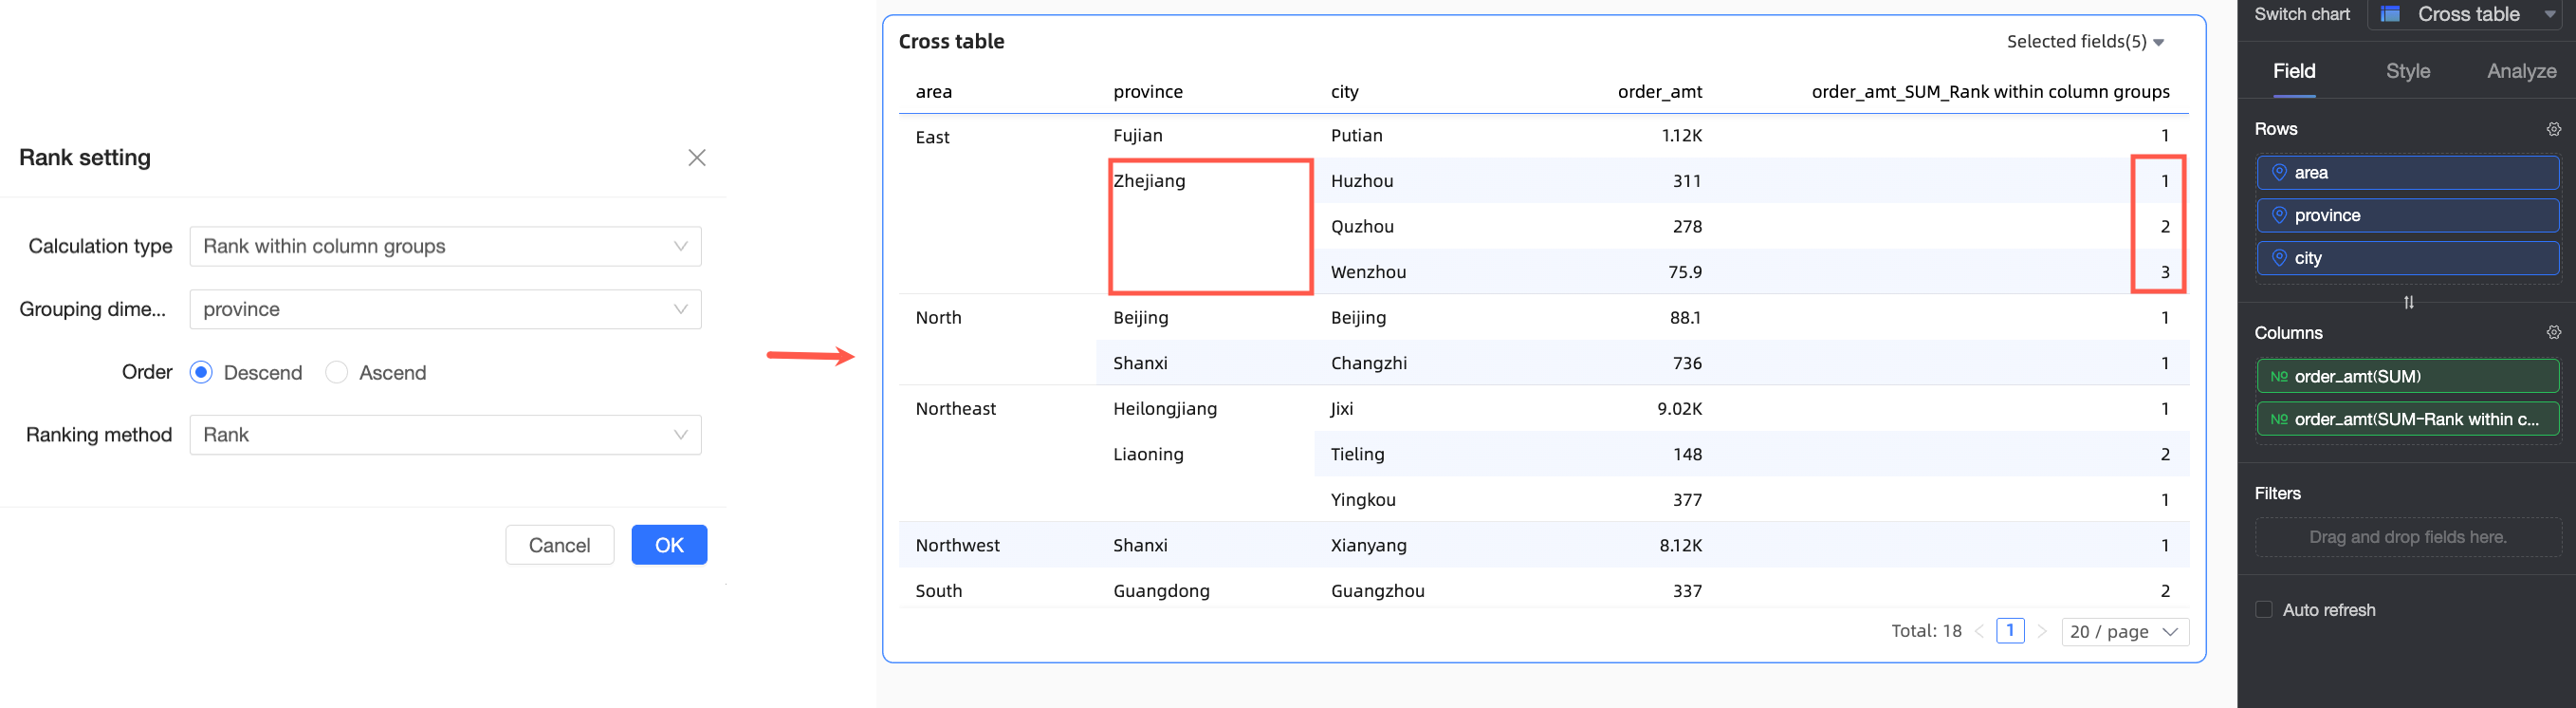Open Calculation type dropdown

click(445, 247)
